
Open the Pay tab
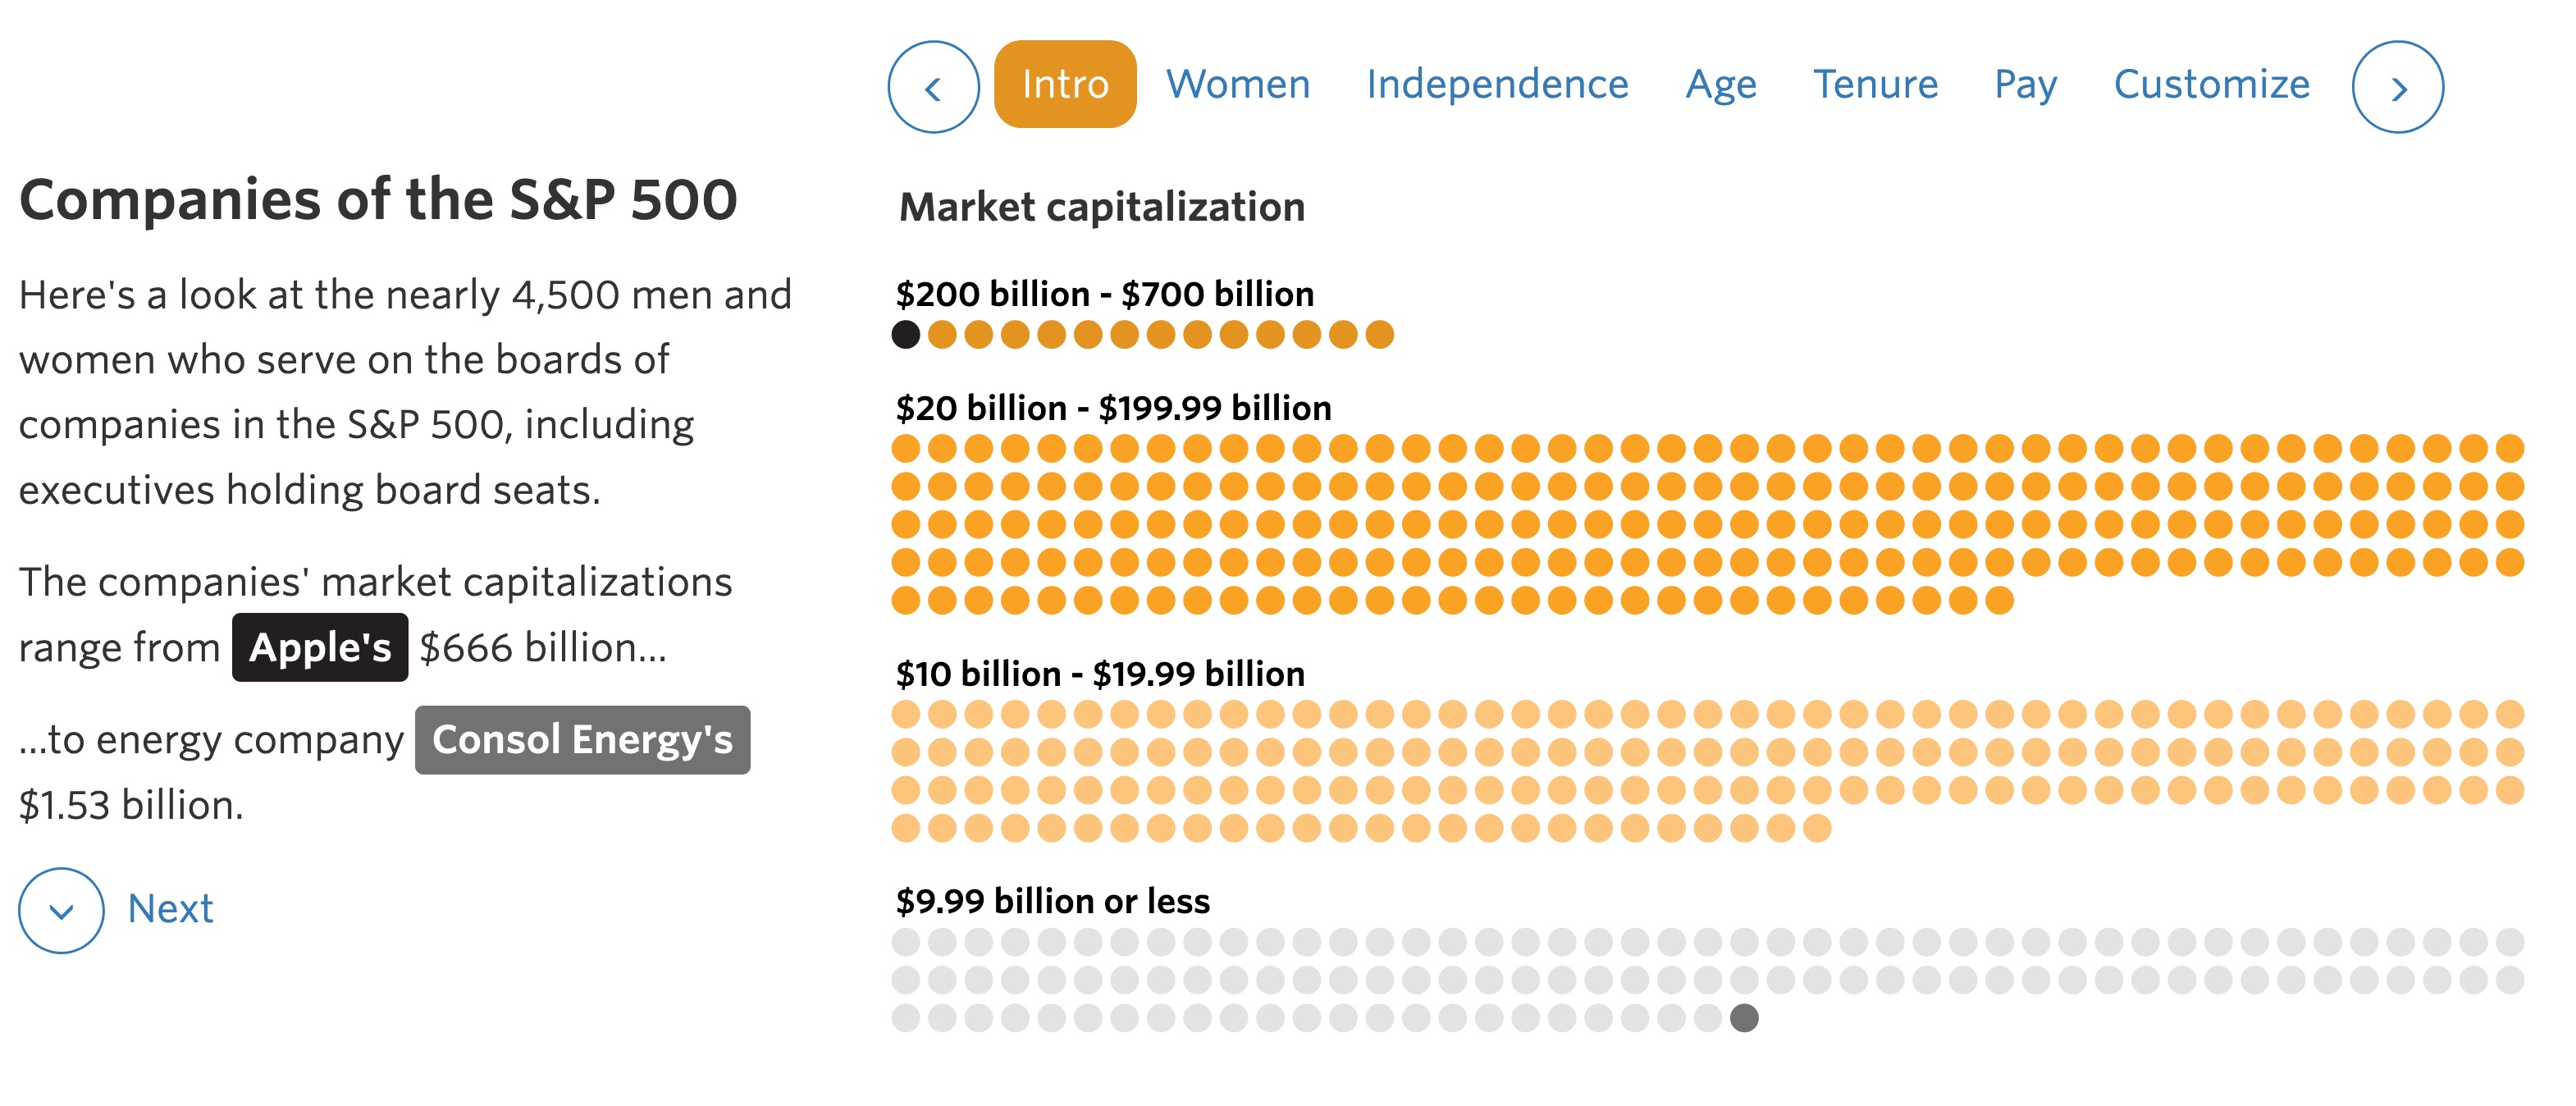pyautogui.click(x=2025, y=85)
